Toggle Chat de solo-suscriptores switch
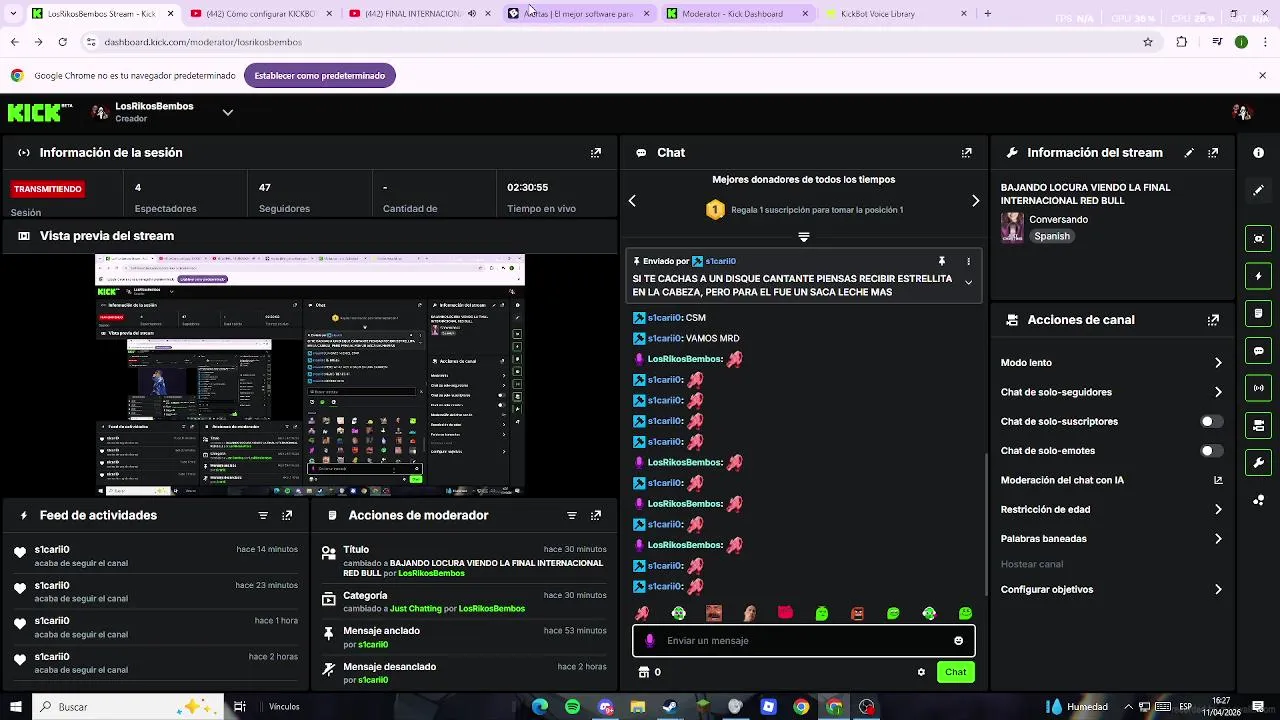Image resolution: width=1280 pixels, height=720 pixels. [1211, 422]
